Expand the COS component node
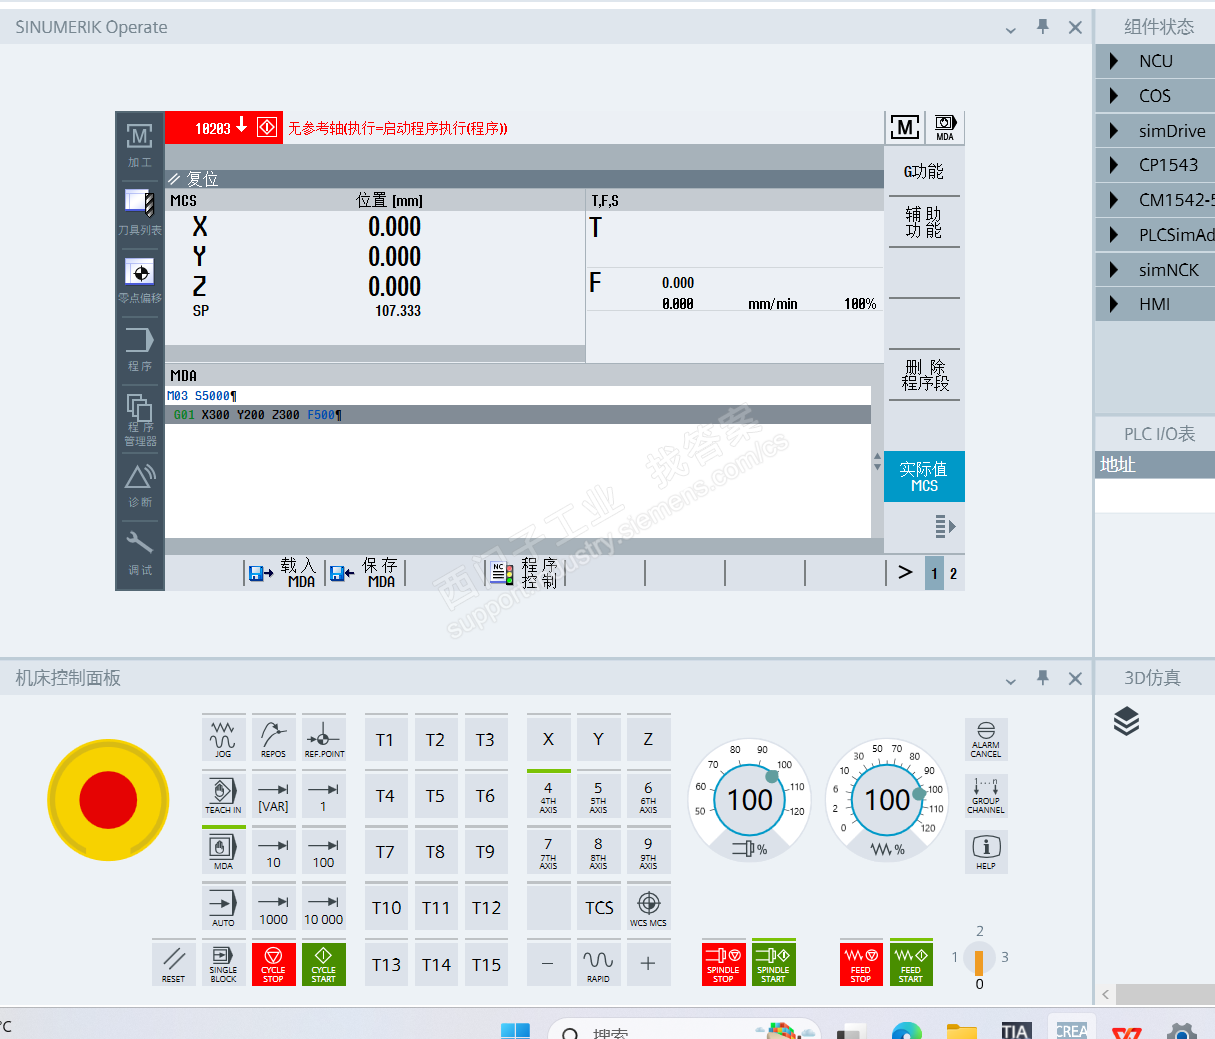The height and width of the screenshot is (1039, 1215). pyautogui.click(x=1114, y=96)
